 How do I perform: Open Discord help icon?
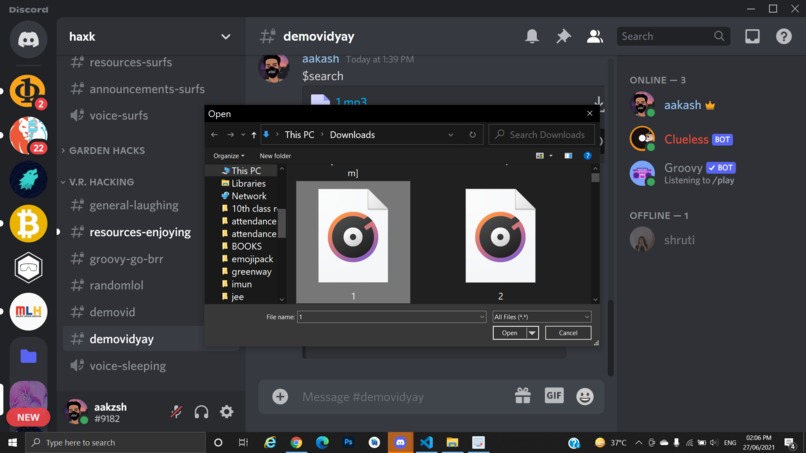click(783, 37)
